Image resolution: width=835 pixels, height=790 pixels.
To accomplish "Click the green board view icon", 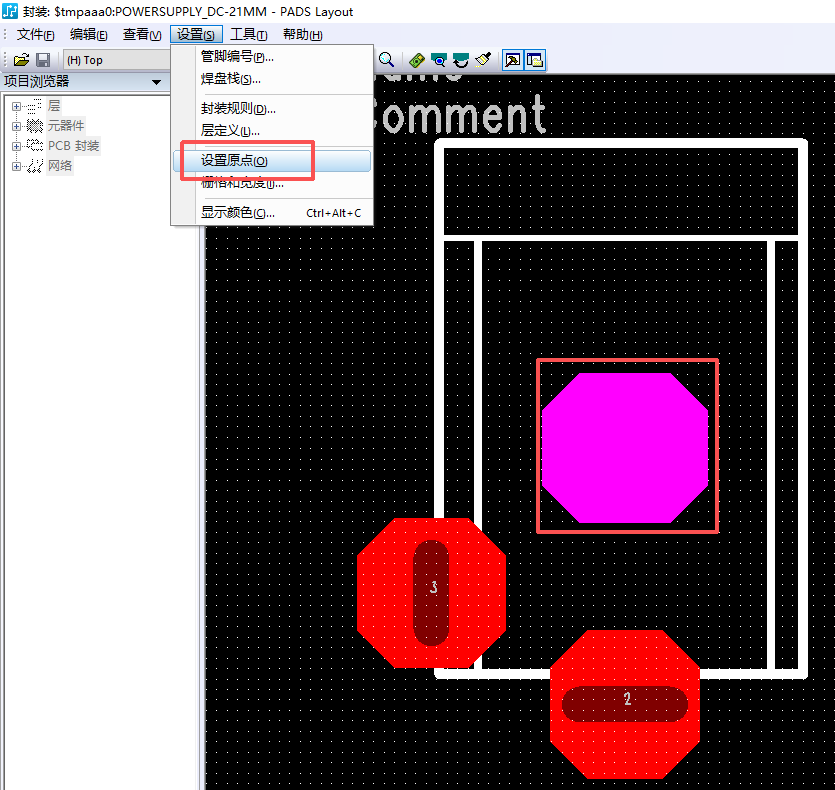I will pyautogui.click(x=417, y=60).
